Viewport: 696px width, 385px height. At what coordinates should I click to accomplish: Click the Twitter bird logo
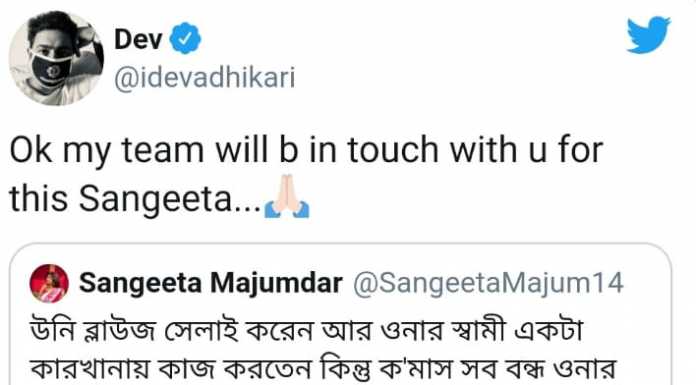coord(648,35)
